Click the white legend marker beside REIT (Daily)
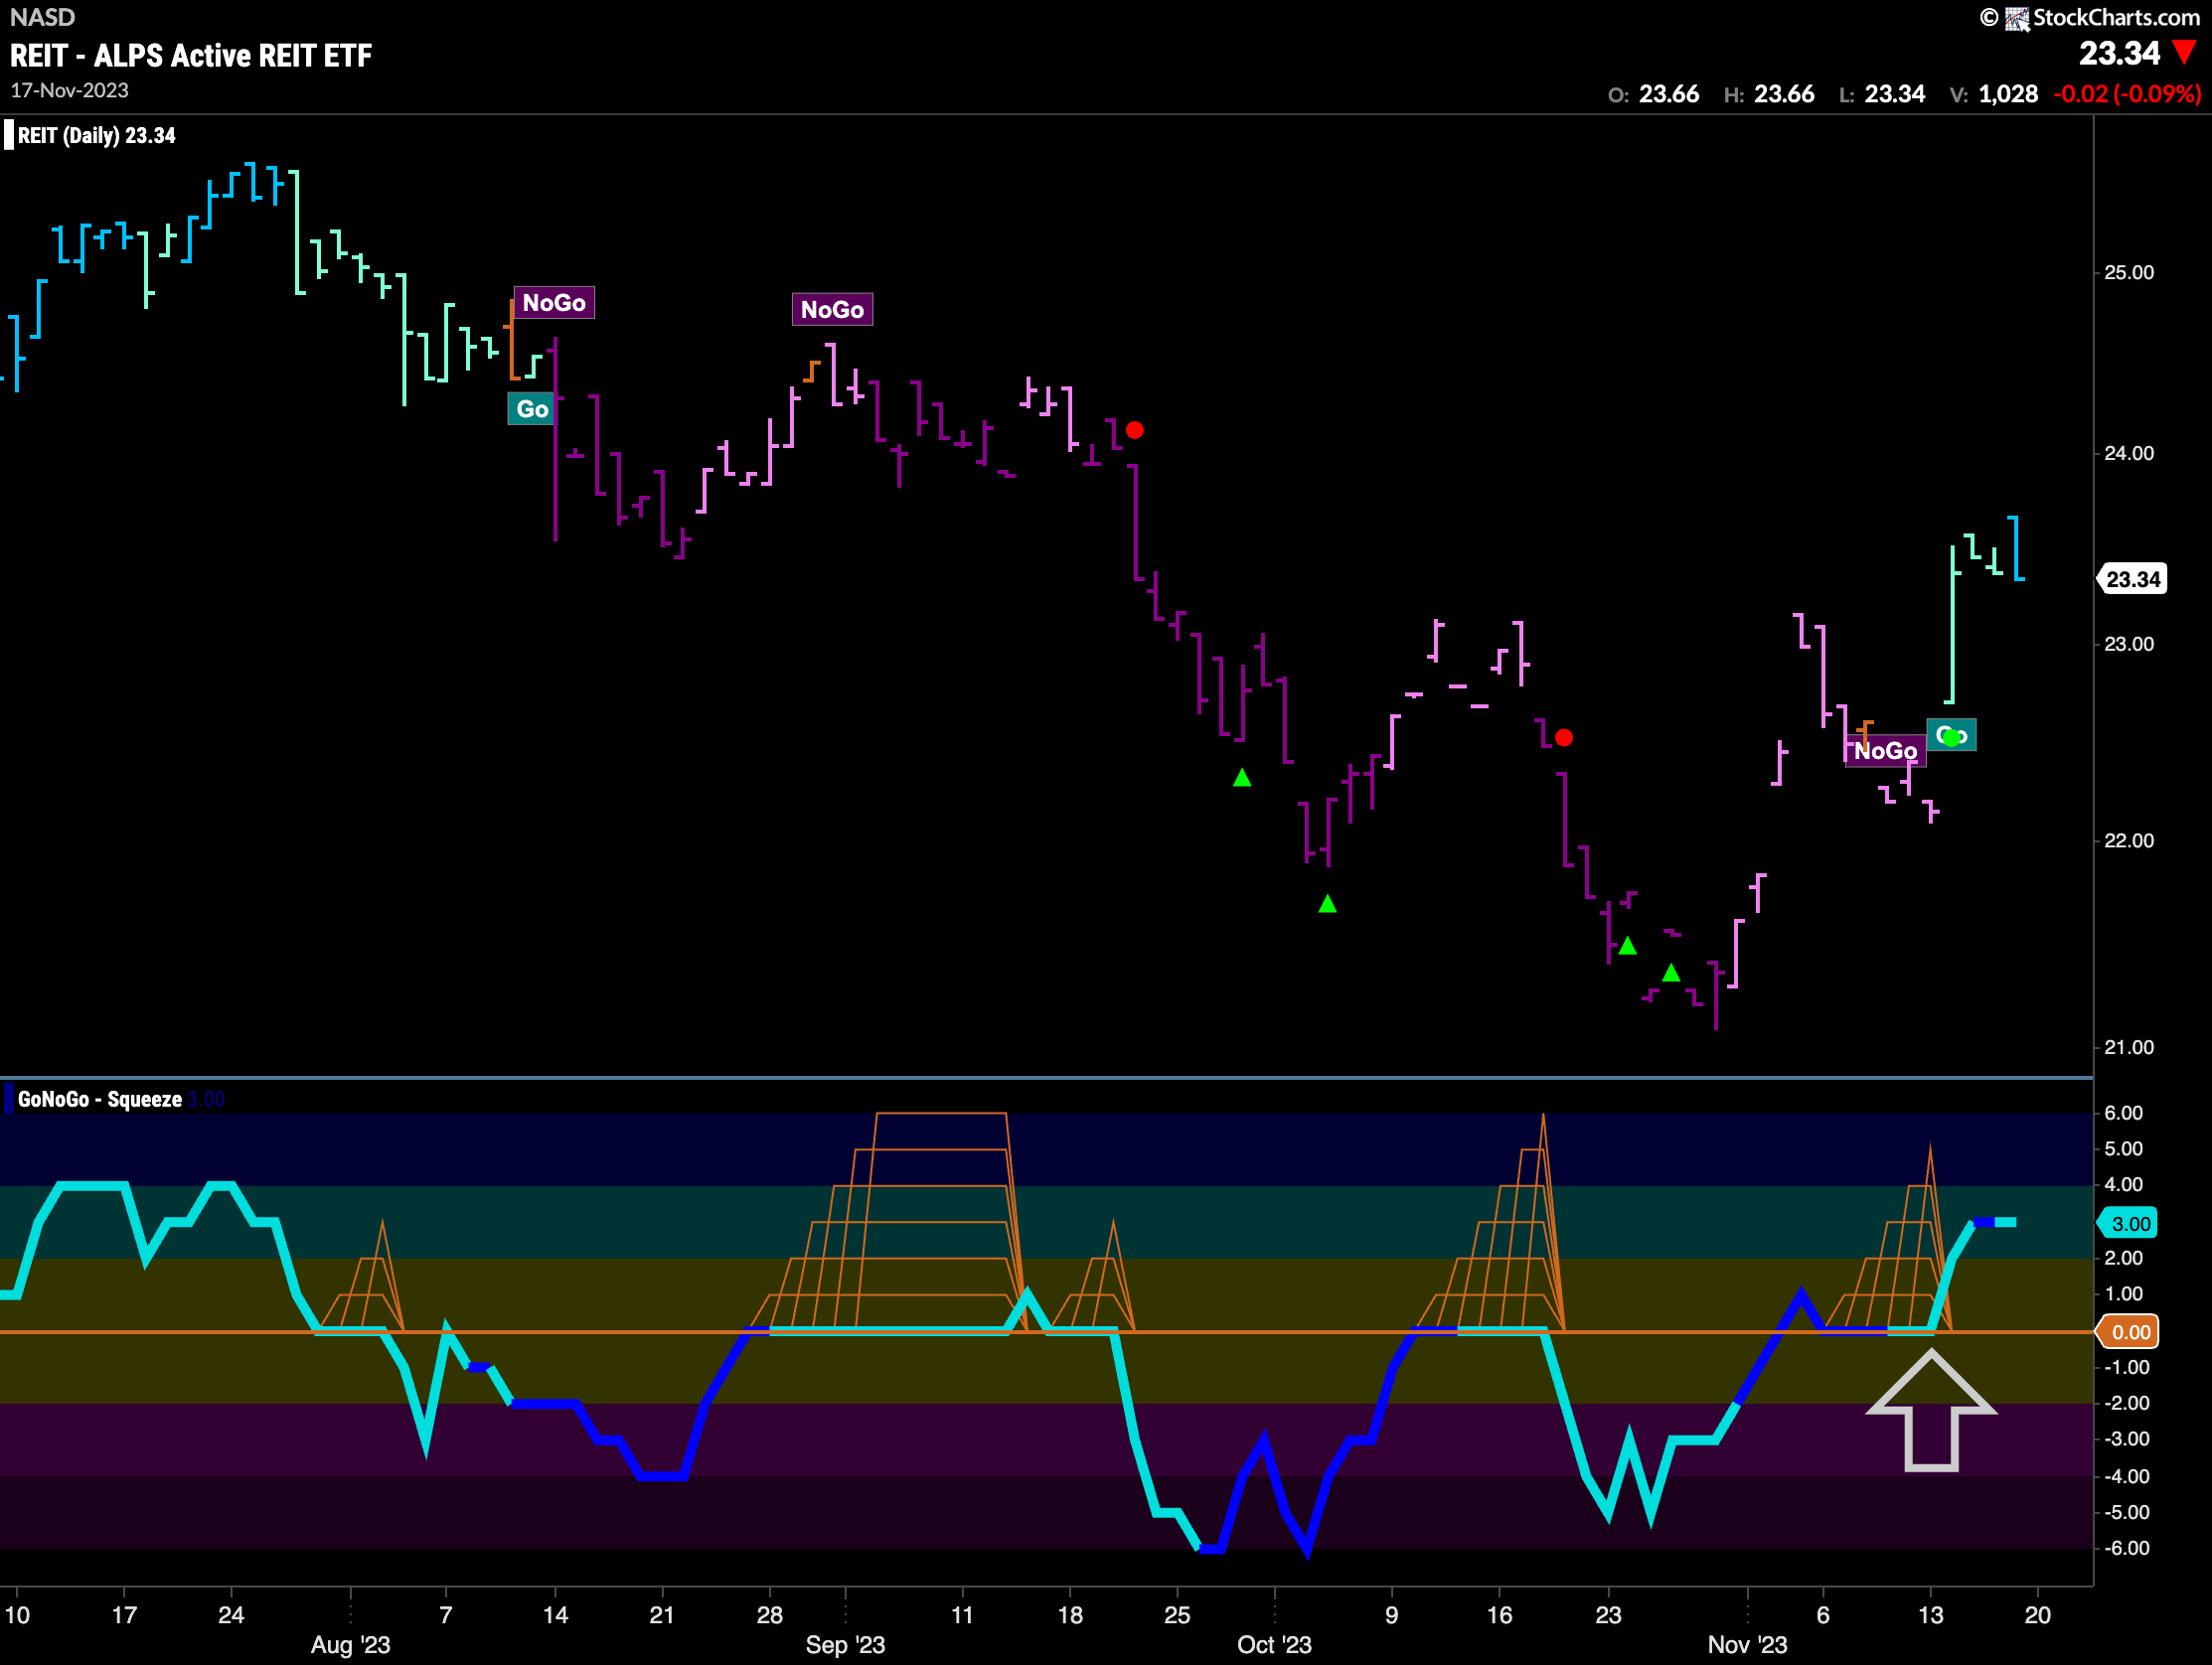2212x1665 pixels. (9, 135)
